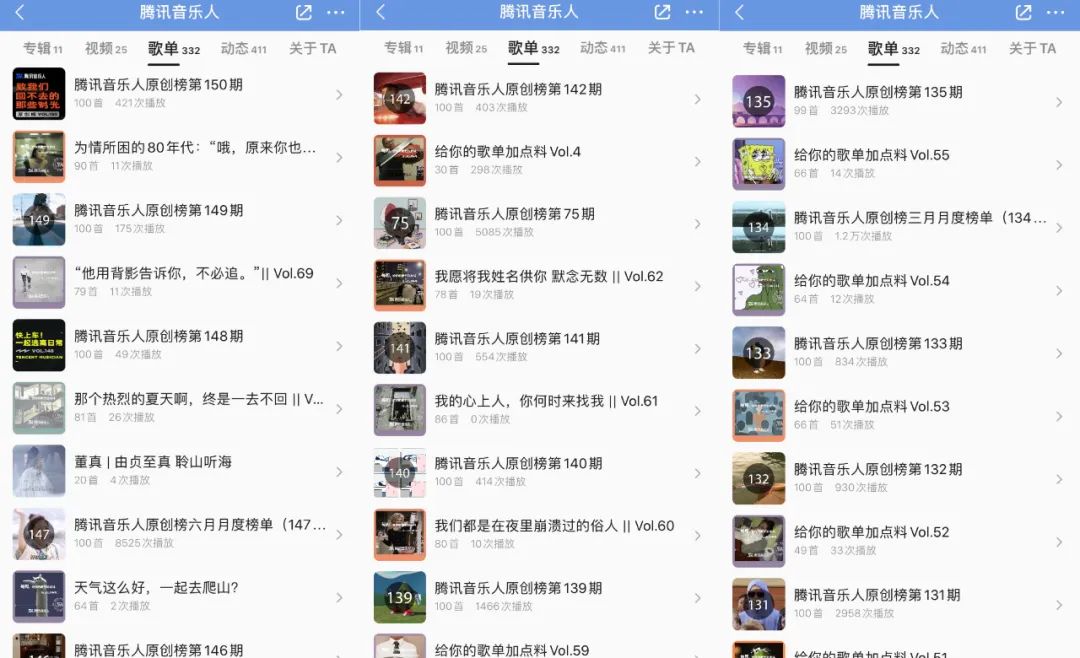Image resolution: width=1080 pixels, height=658 pixels.
Task: Open the 149 cover thumbnail
Action: pyautogui.click(x=39, y=220)
